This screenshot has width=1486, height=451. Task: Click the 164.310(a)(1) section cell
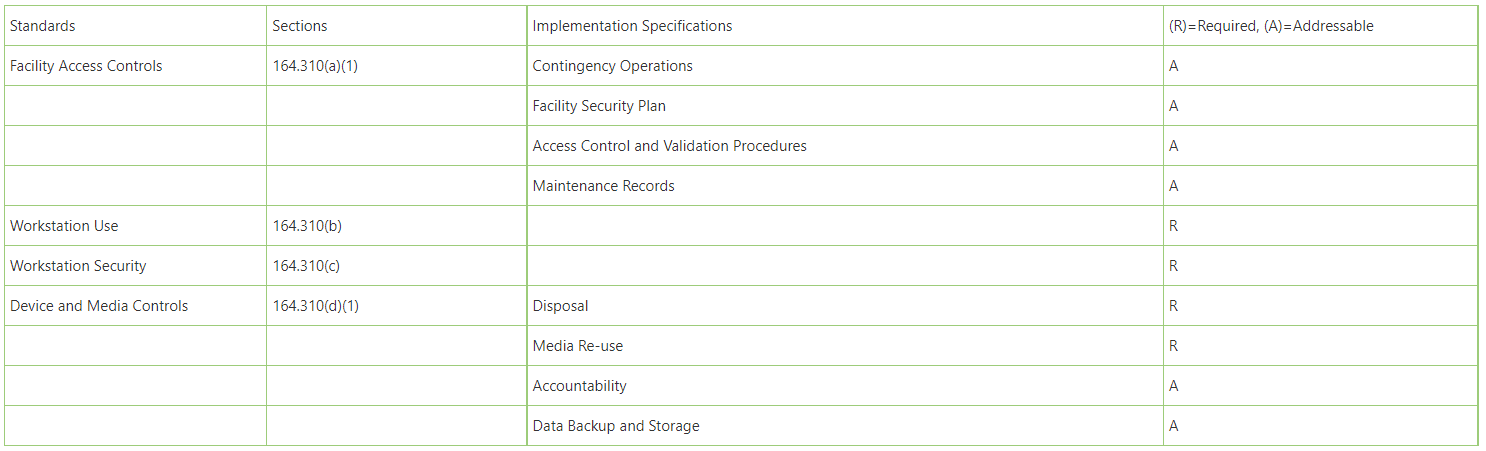(x=396, y=66)
